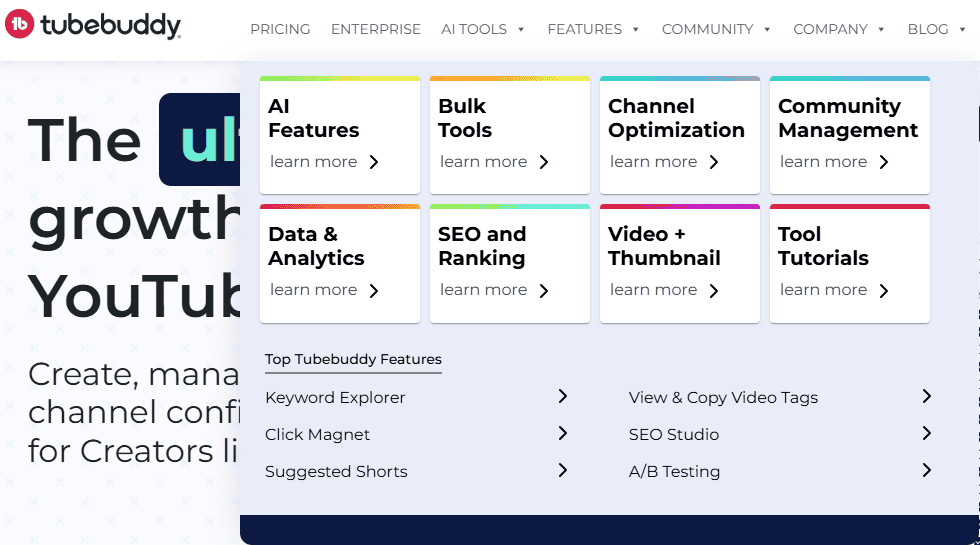
Task: Open the Enterprise page
Action: coord(376,29)
